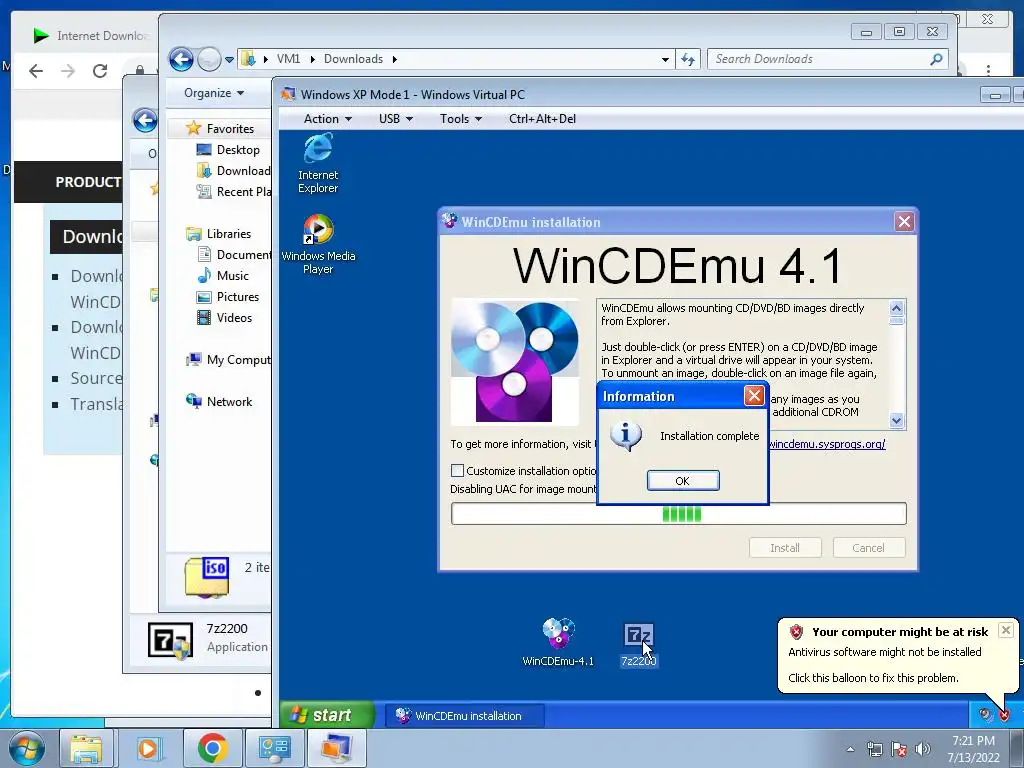The image size is (1024, 768).
Task: Open the Windows 7 Start orb
Action: (x=27, y=748)
